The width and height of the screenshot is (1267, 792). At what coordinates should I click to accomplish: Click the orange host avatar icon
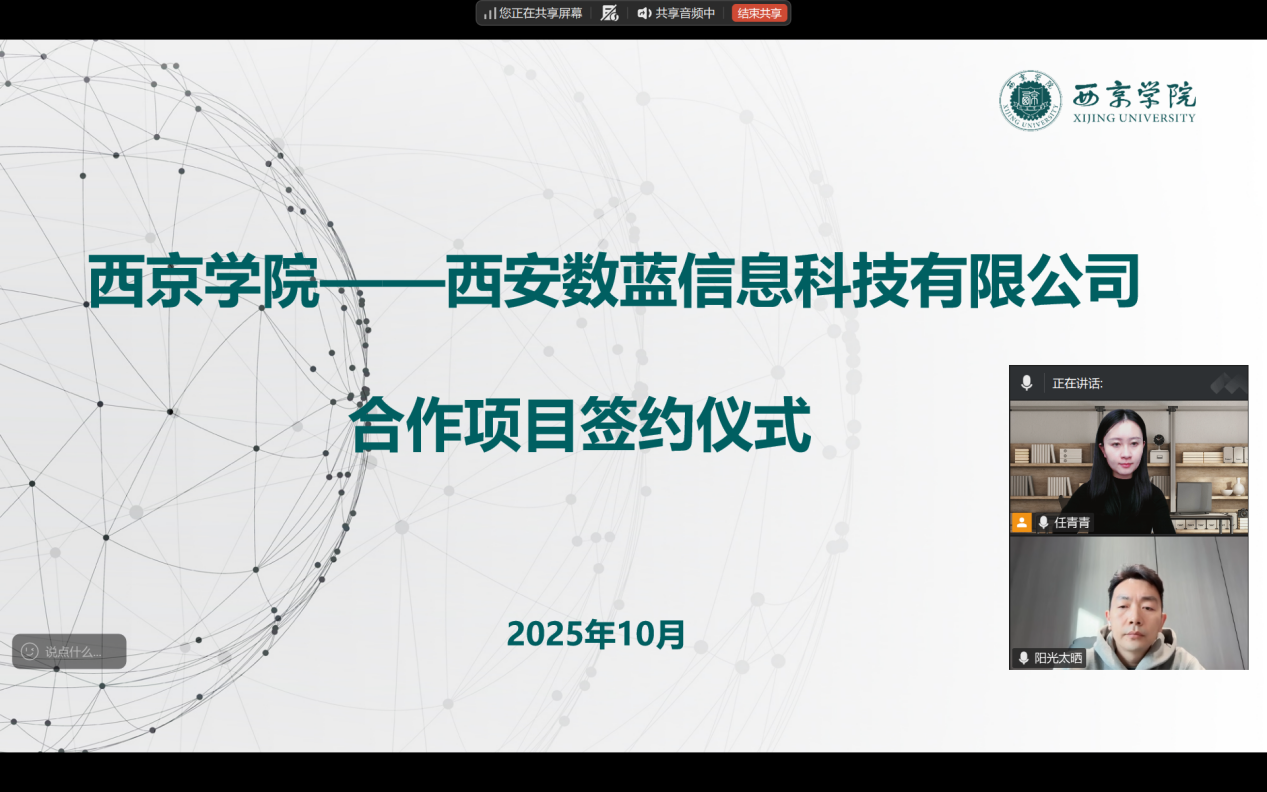click(1021, 522)
